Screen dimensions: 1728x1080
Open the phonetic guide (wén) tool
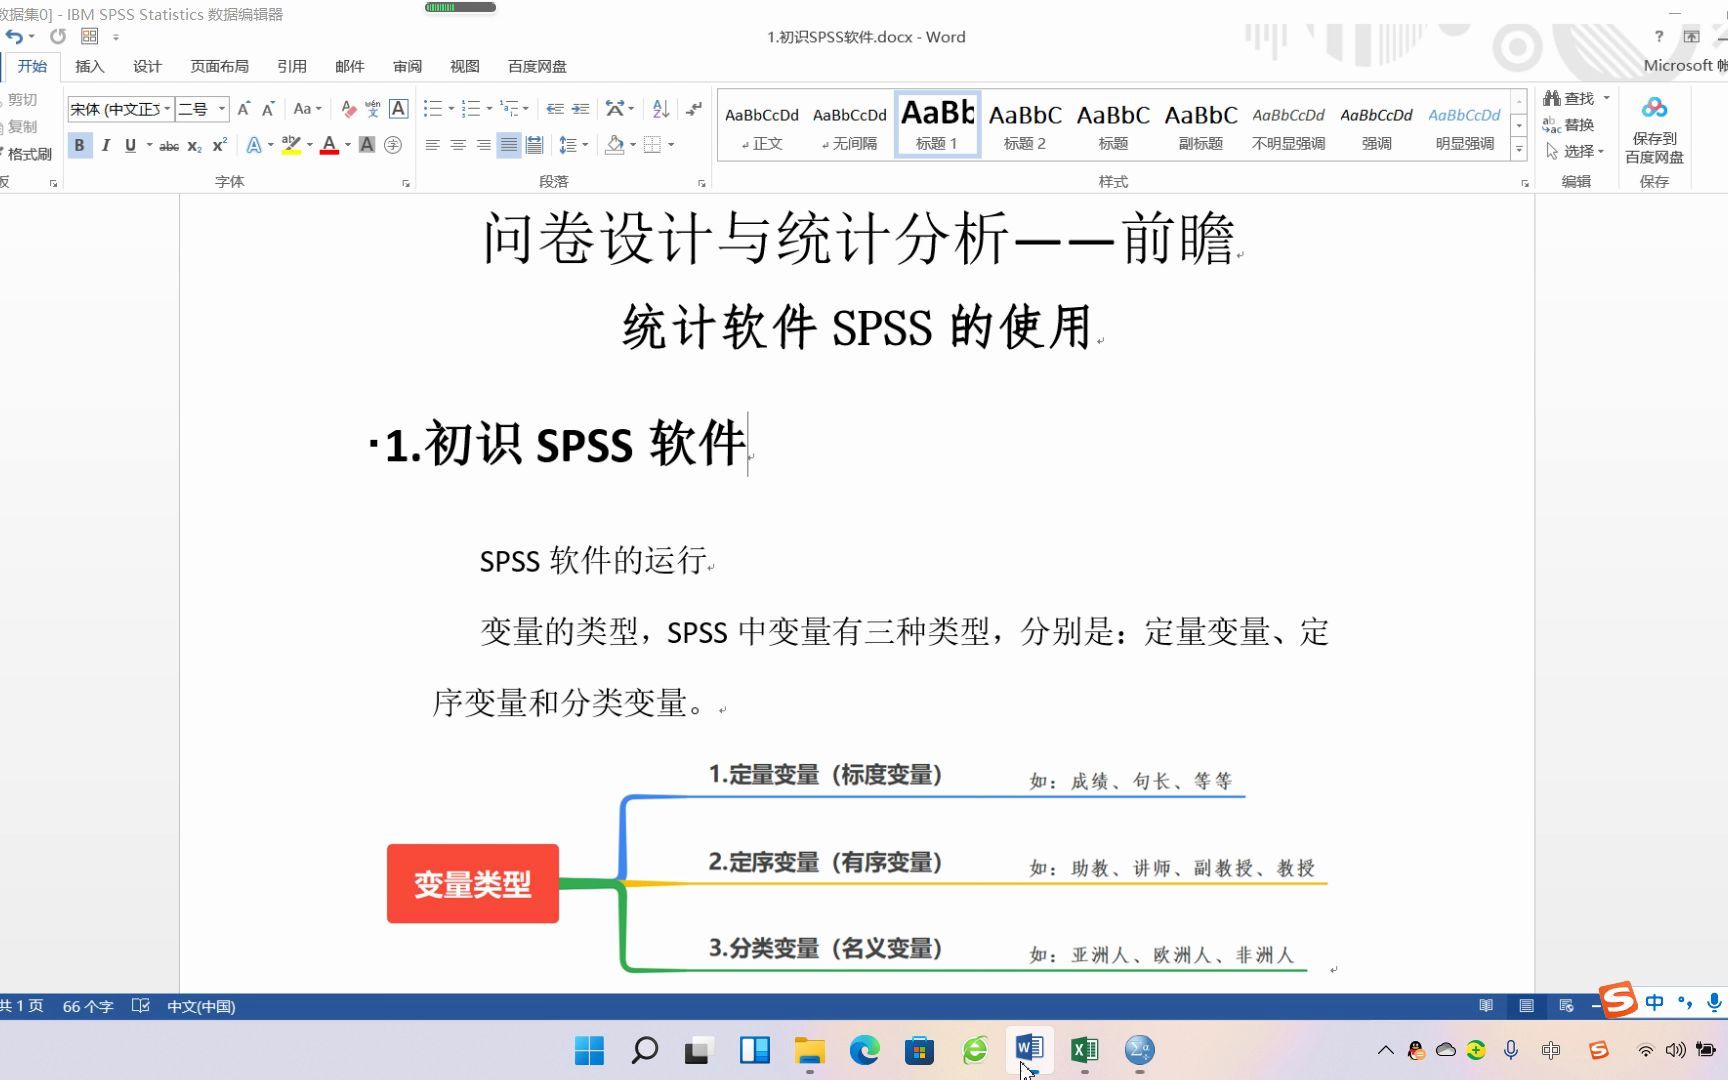373,109
